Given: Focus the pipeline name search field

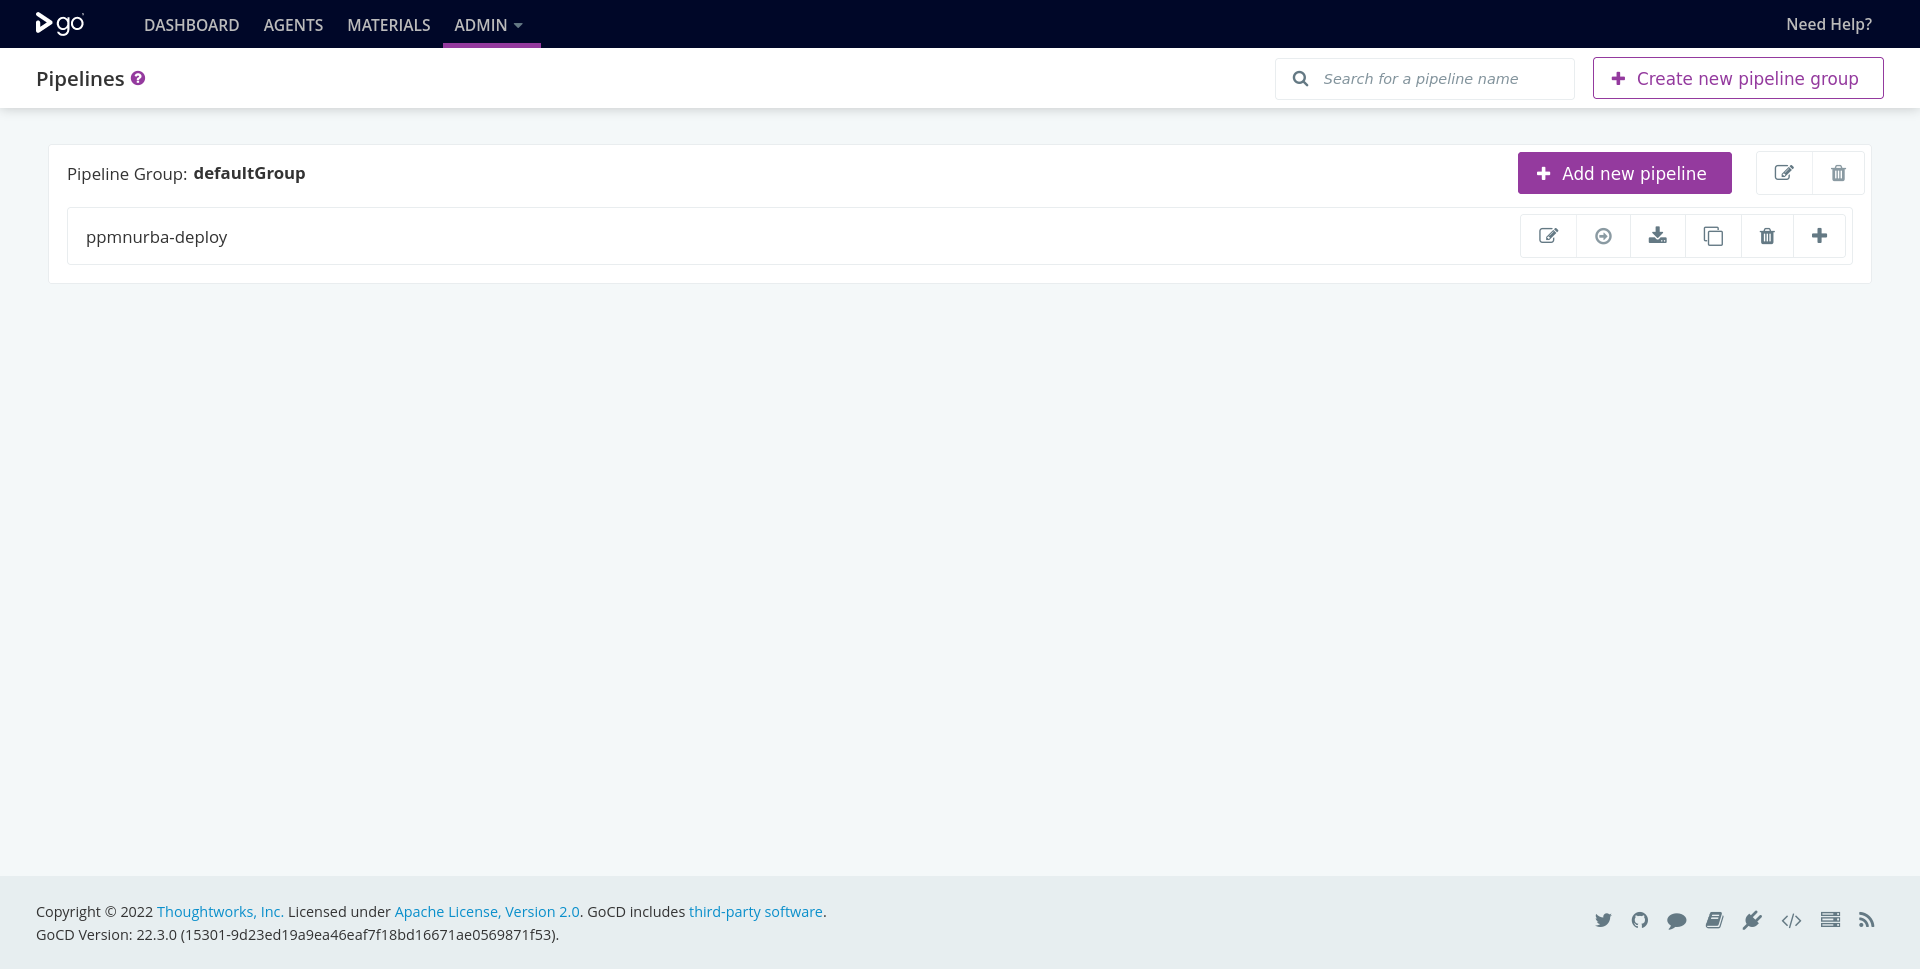Looking at the screenshot, I should point(1425,78).
